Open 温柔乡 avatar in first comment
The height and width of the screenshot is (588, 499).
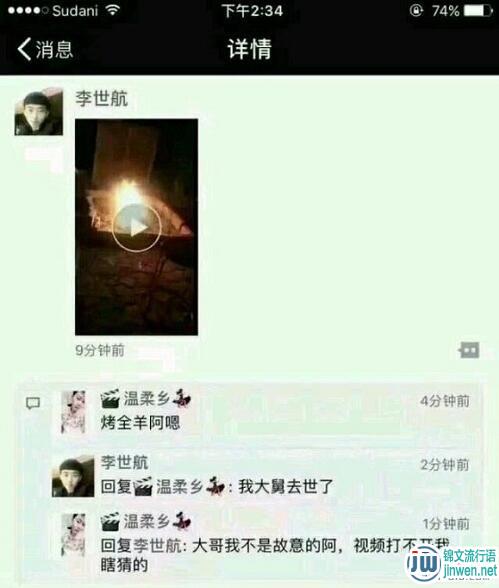[73, 412]
